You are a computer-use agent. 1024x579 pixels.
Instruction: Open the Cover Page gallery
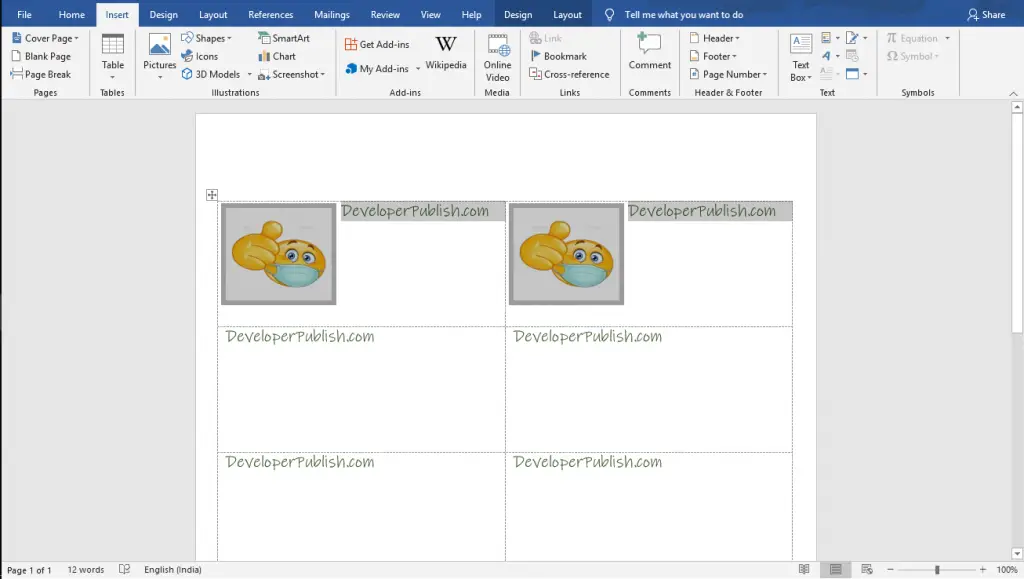point(45,38)
